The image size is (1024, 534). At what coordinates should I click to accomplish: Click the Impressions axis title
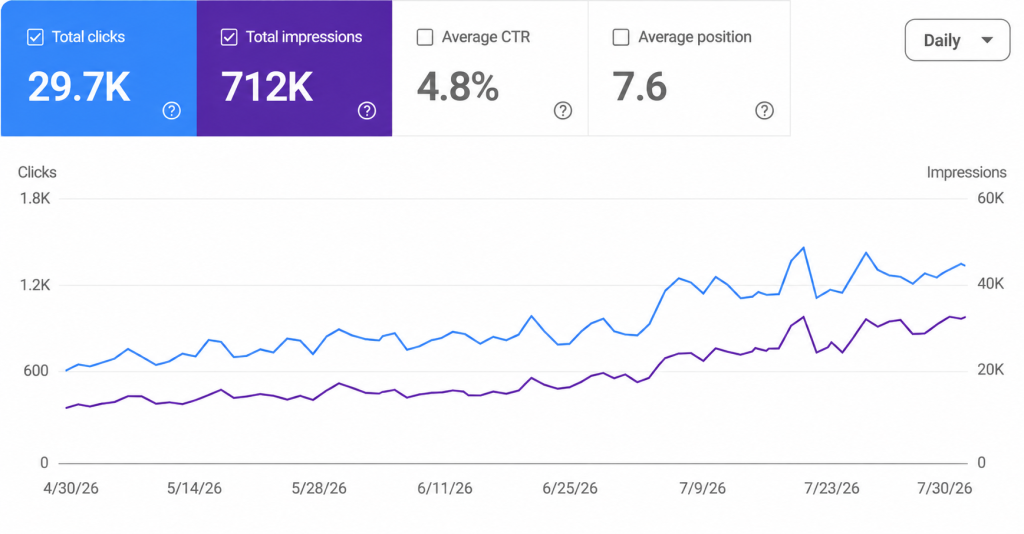(967, 172)
